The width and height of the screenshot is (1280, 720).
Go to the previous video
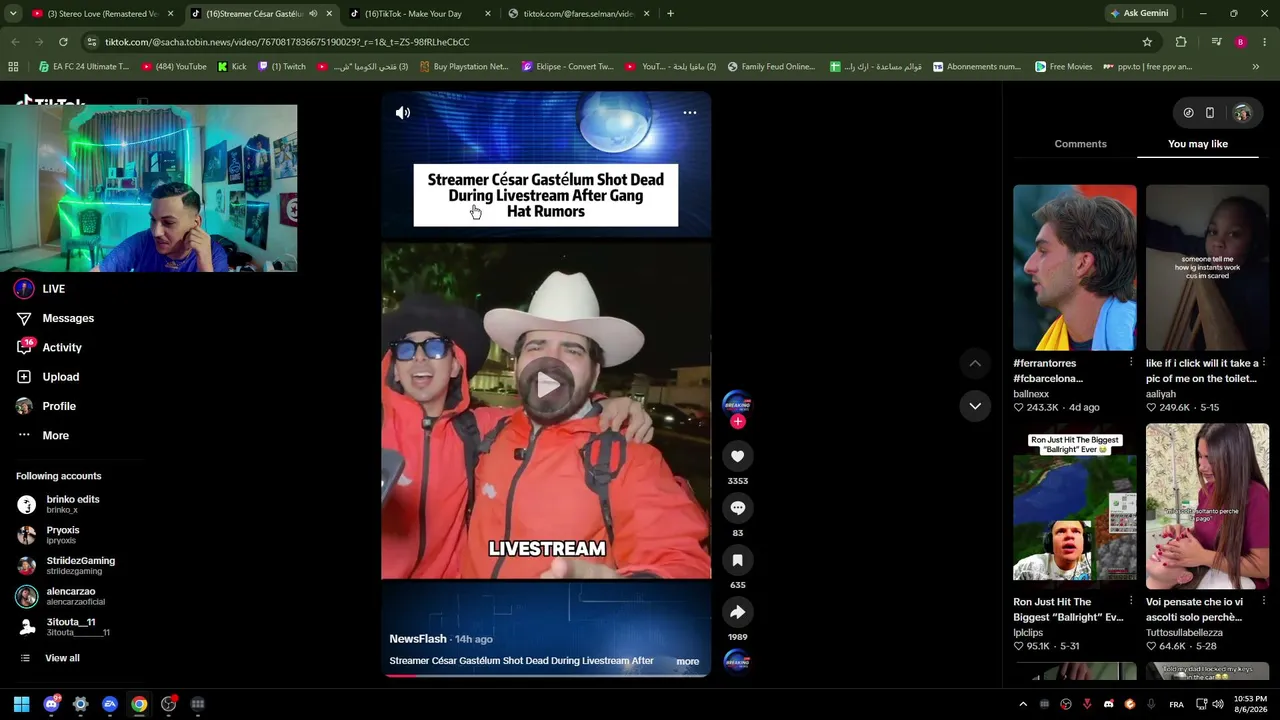(x=975, y=363)
